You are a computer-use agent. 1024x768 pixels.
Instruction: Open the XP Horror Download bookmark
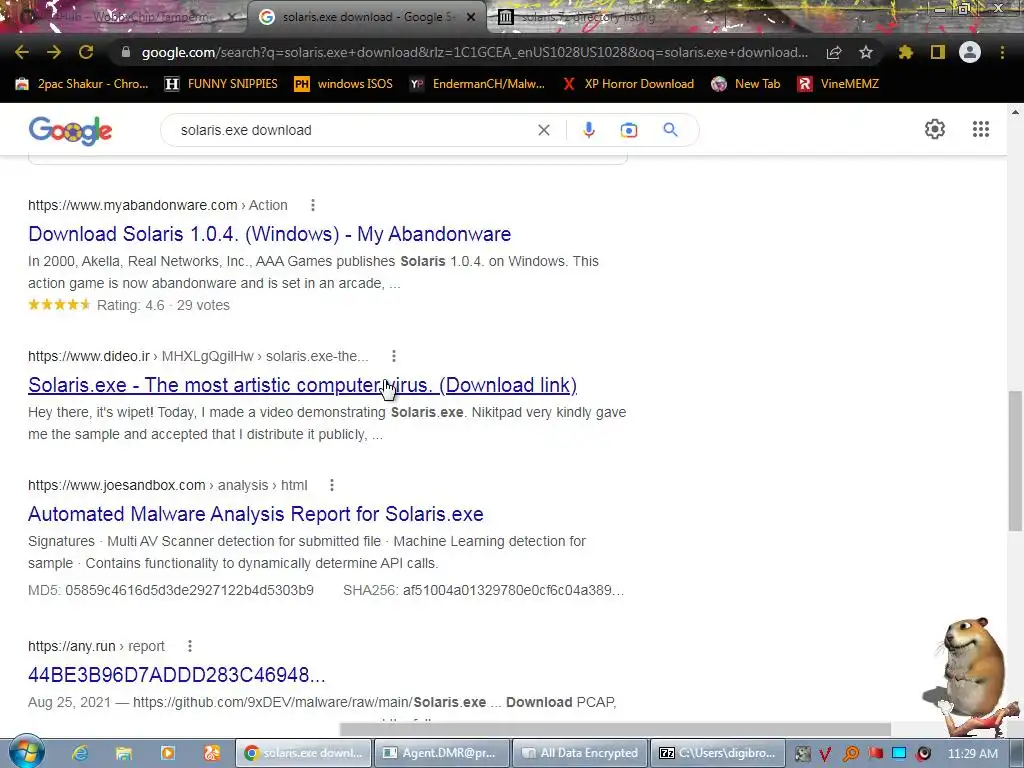[x=628, y=84]
